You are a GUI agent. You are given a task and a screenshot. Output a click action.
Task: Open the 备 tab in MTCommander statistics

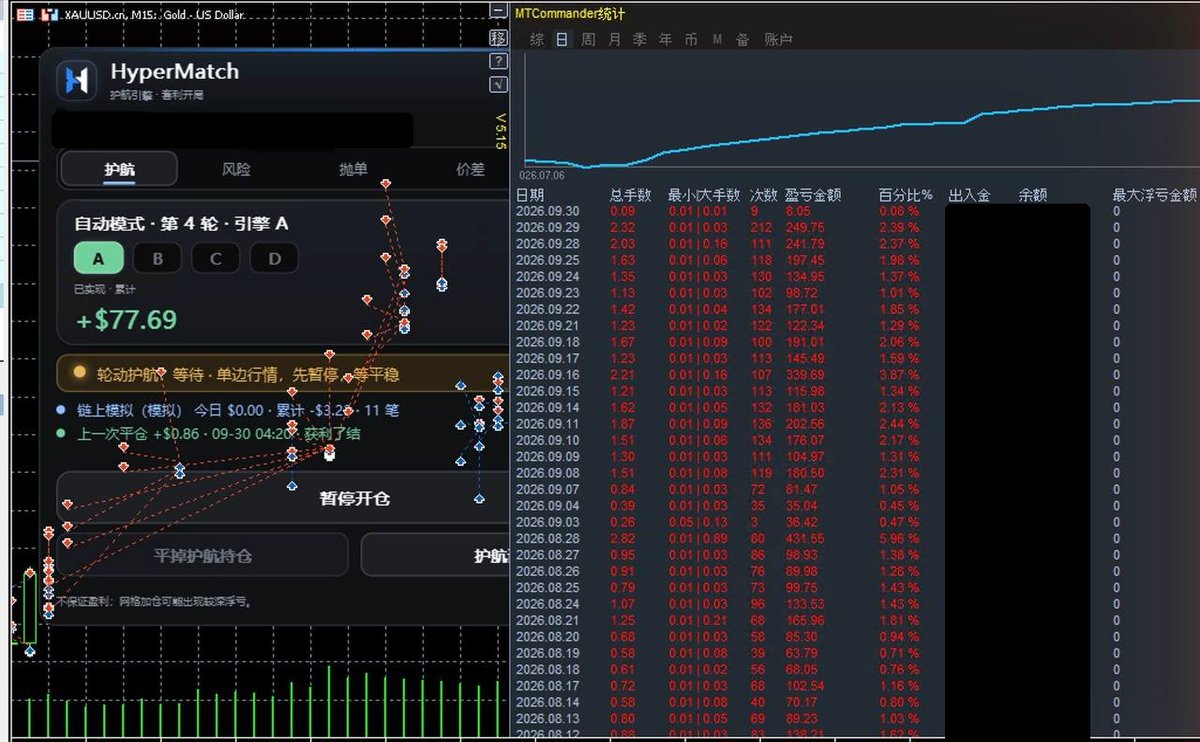(x=743, y=40)
